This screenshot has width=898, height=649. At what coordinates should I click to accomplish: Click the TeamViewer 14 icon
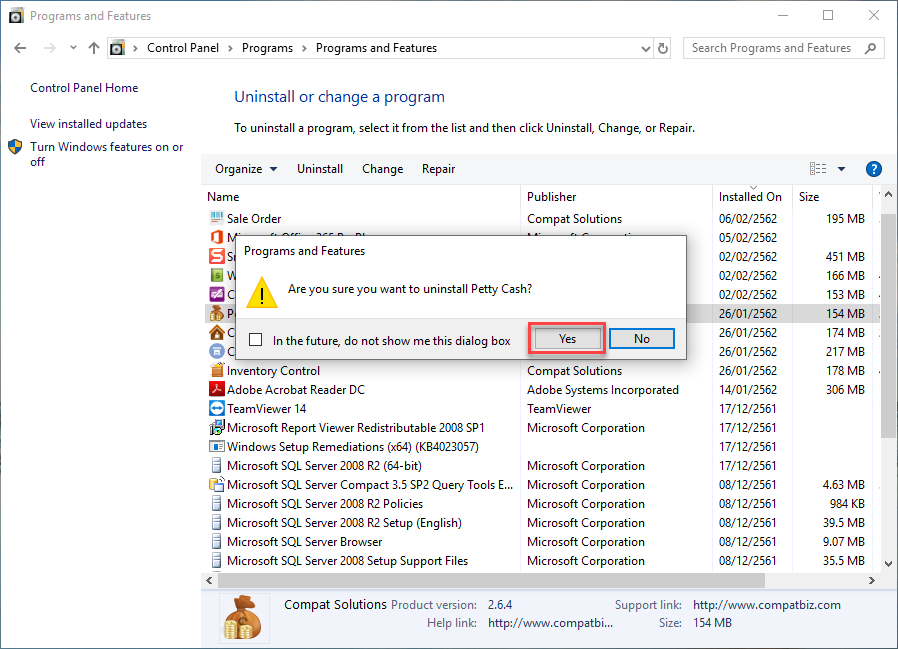point(216,408)
